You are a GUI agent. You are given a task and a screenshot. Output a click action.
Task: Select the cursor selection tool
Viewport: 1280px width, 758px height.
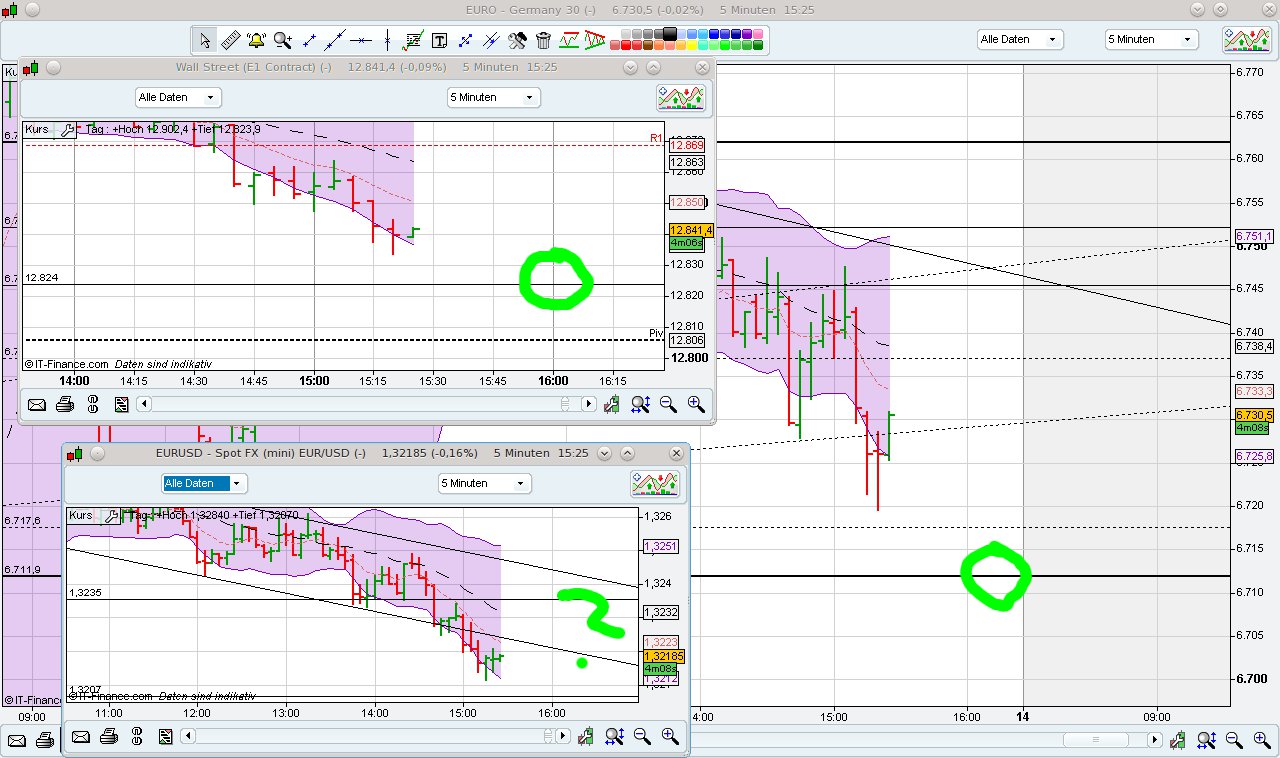coord(207,41)
